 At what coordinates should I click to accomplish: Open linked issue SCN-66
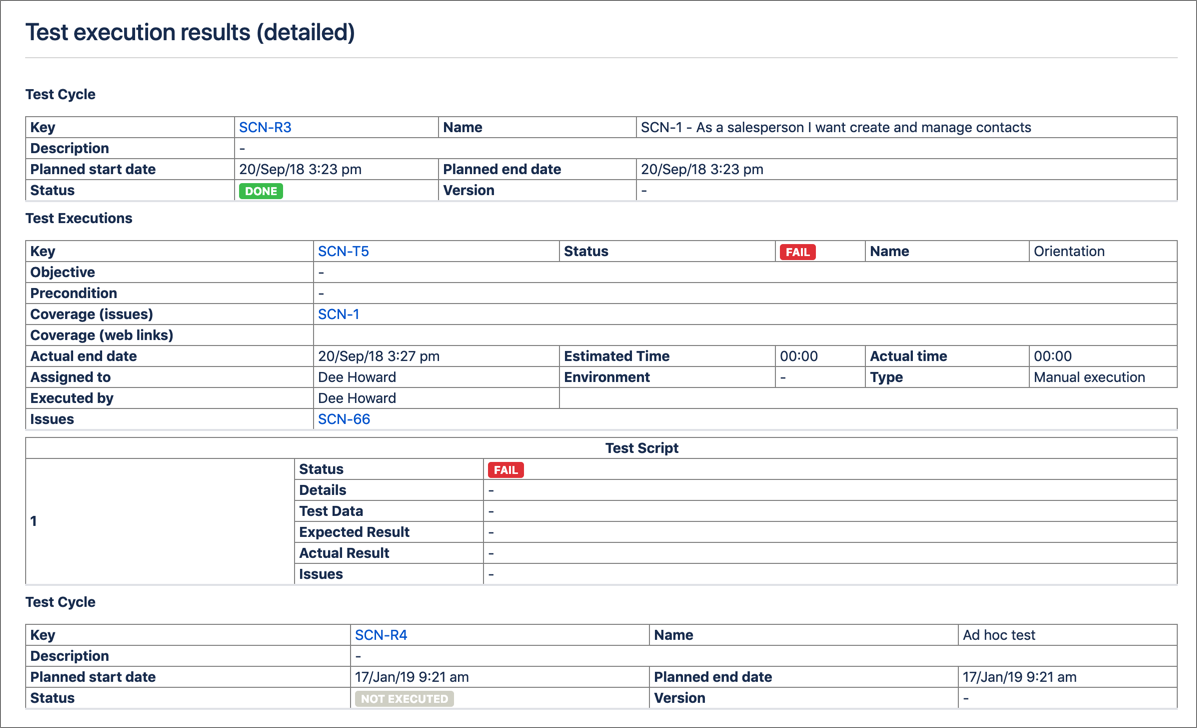coord(344,419)
